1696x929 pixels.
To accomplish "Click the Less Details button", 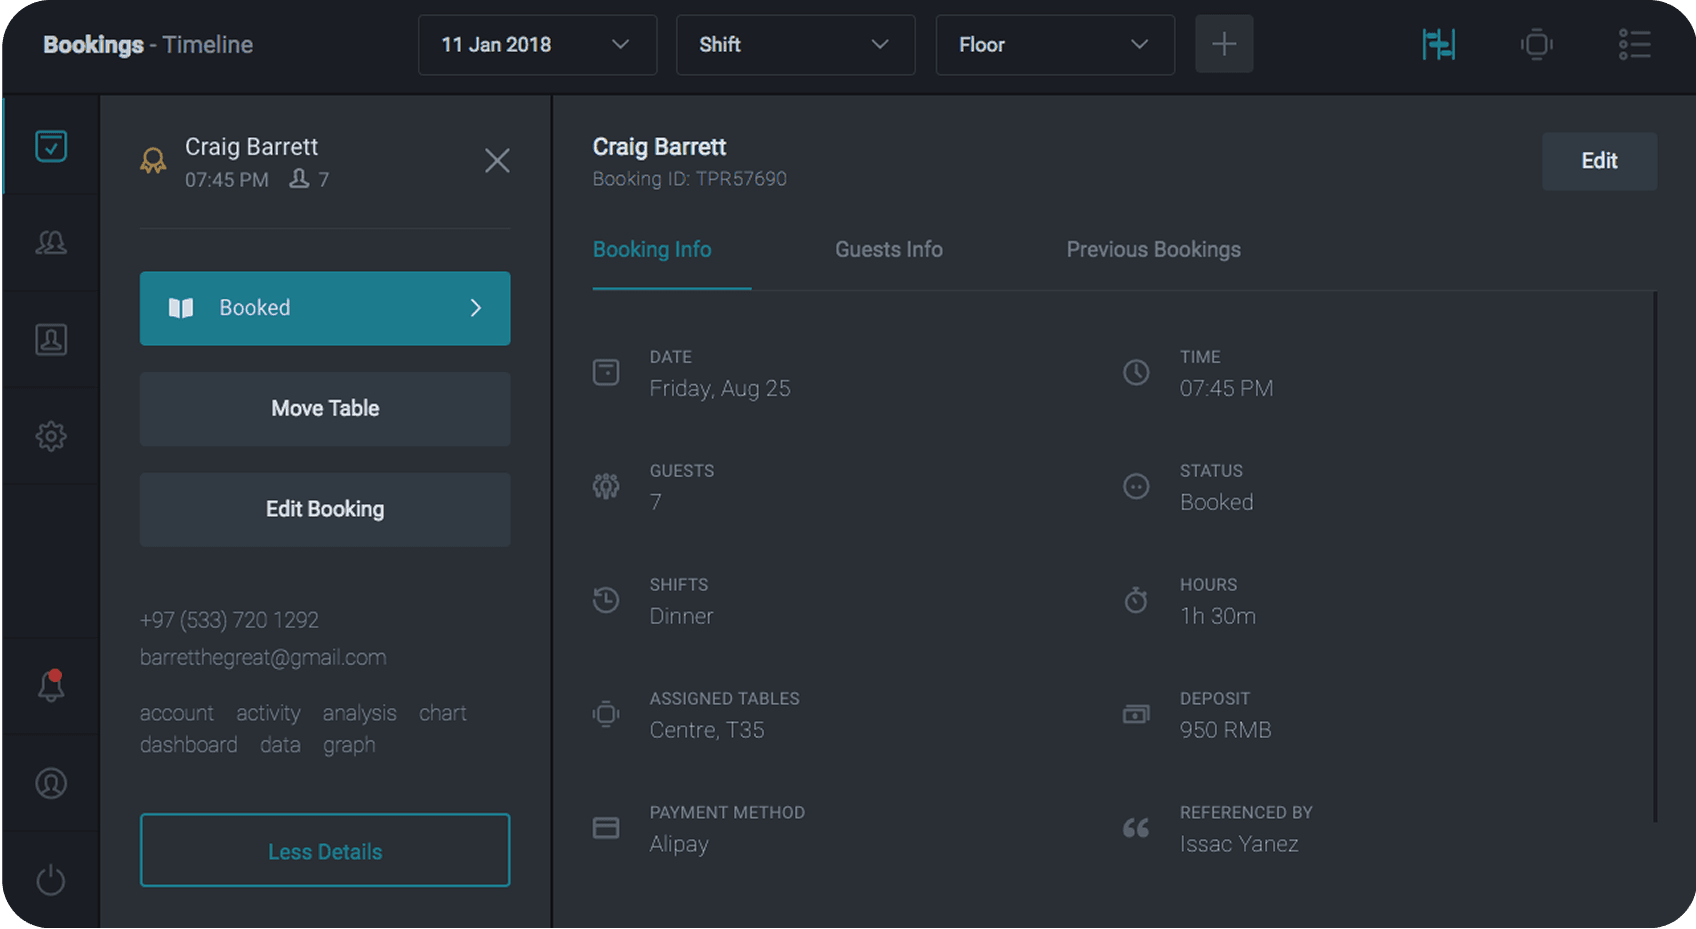I will tap(325, 851).
